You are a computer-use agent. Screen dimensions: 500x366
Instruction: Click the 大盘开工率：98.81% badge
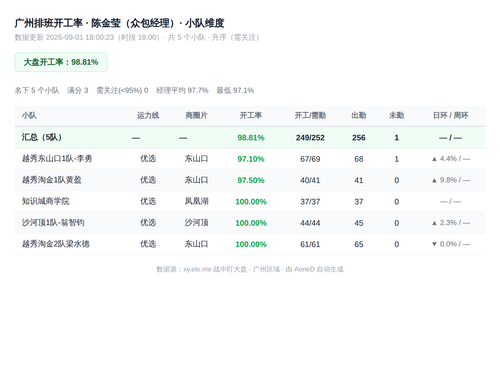[61, 62]
